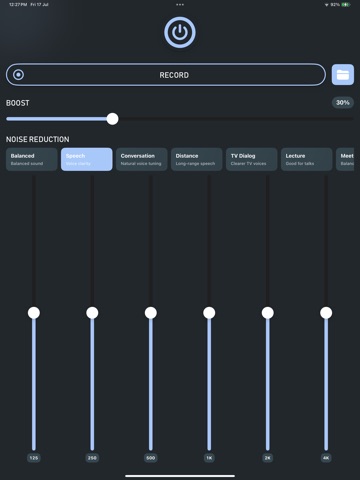The width and height of the screenshot is (360, 480).
Task: Tap the Wi-Fi status icon
Action: tap(327, 5)
